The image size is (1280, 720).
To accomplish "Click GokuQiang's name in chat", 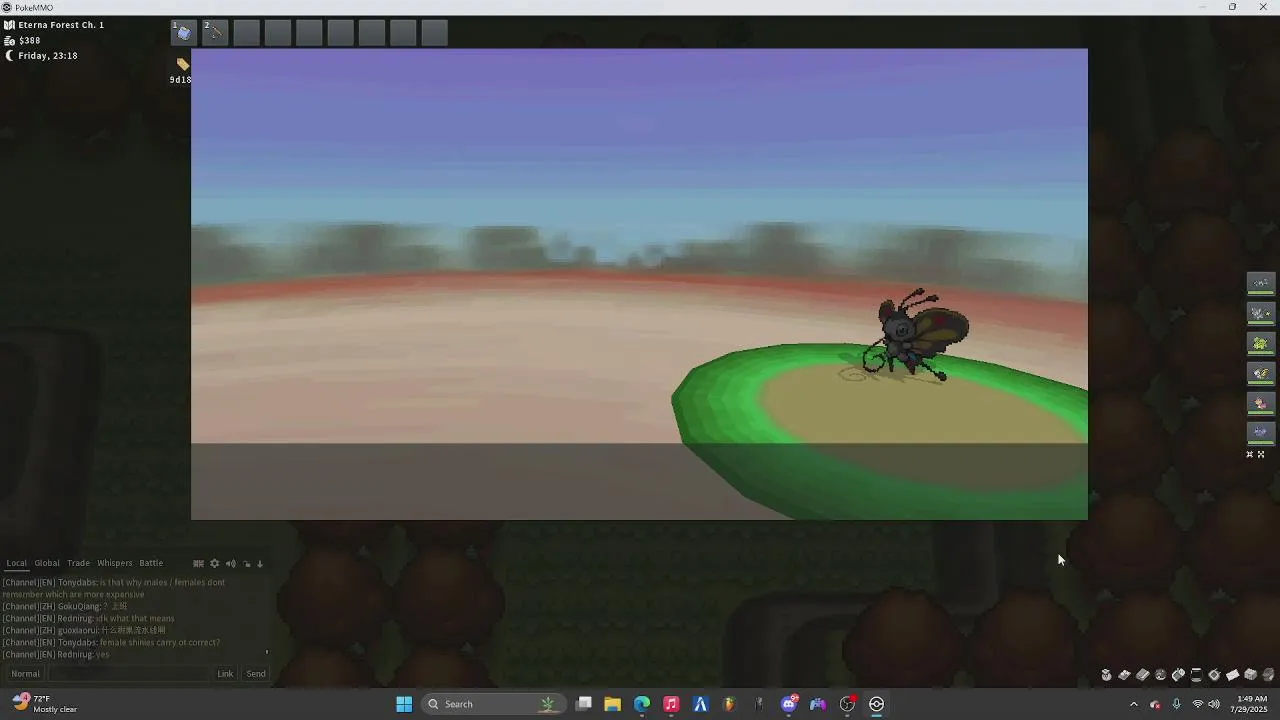I will coord(78,606).
